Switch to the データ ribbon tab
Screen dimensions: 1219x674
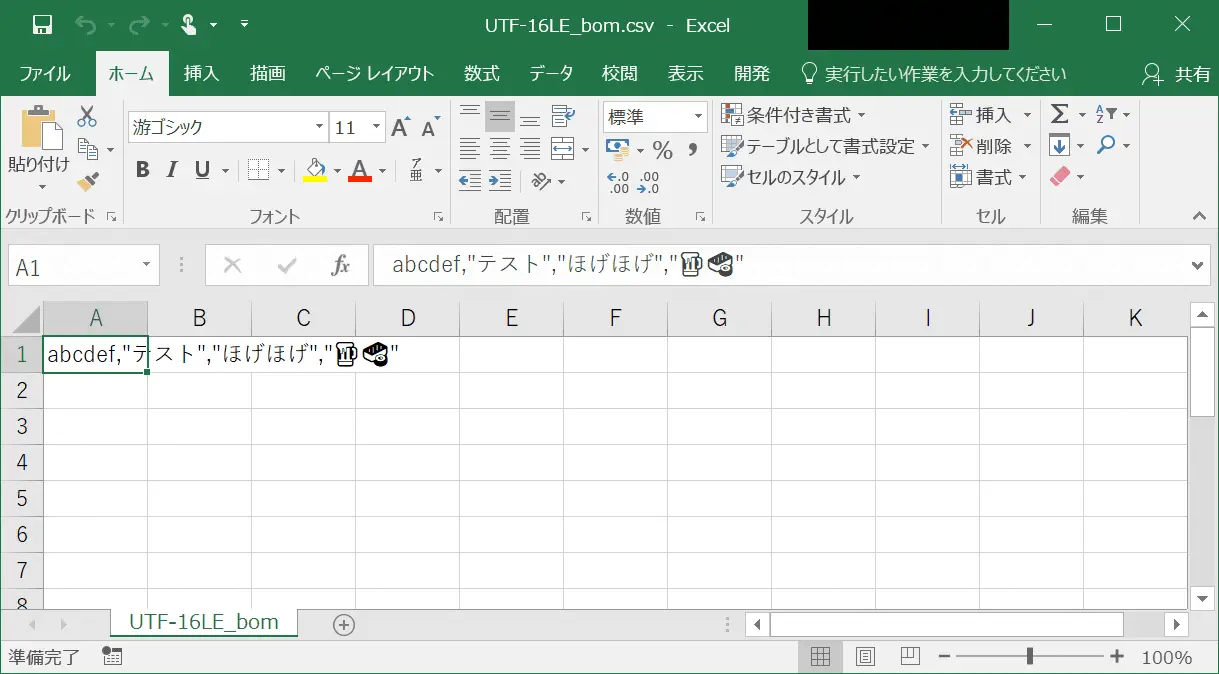[551, 74]
